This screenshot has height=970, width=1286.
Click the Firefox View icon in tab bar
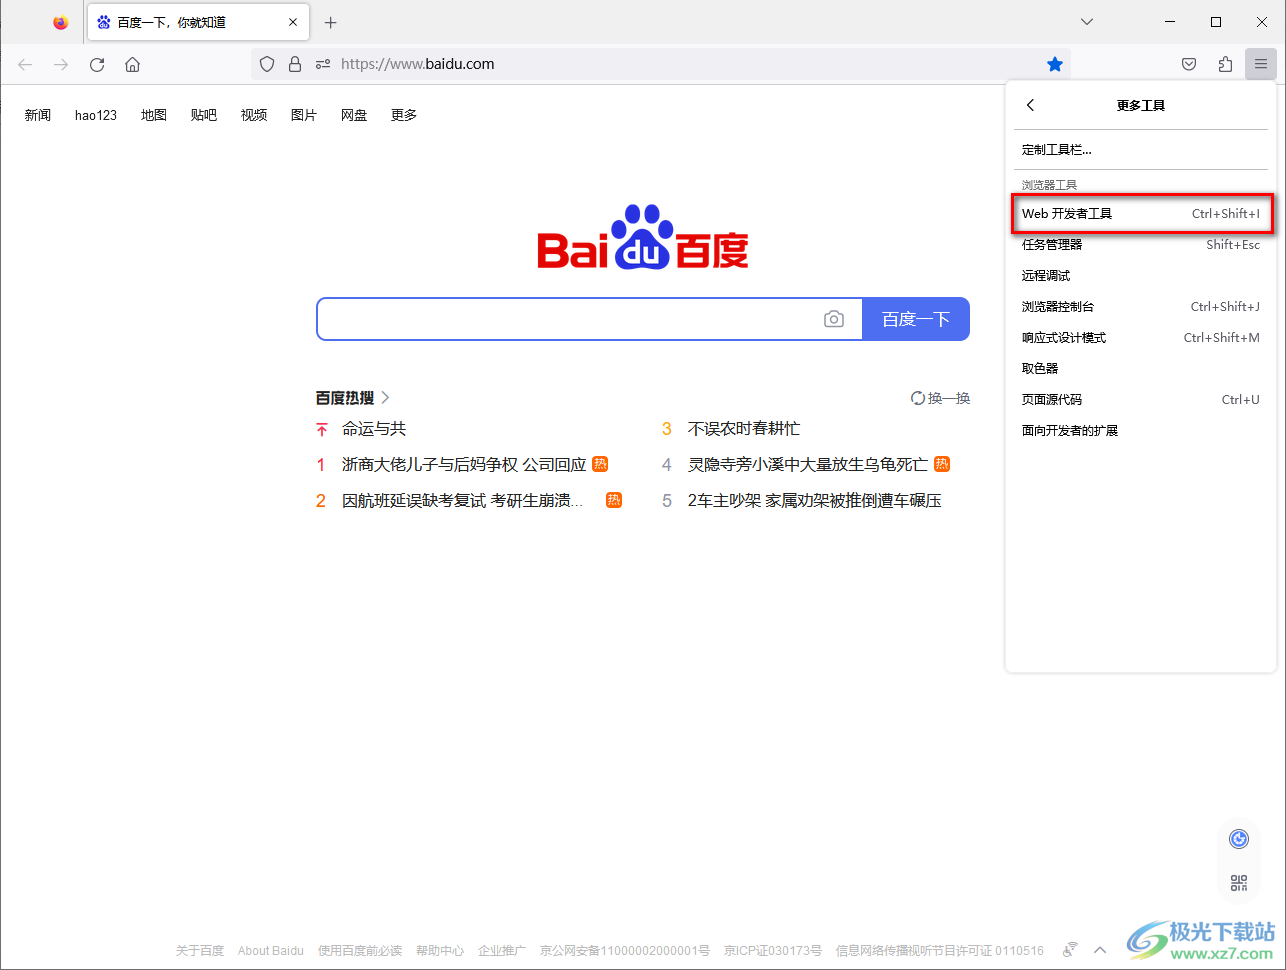click(x=61, y=22)
